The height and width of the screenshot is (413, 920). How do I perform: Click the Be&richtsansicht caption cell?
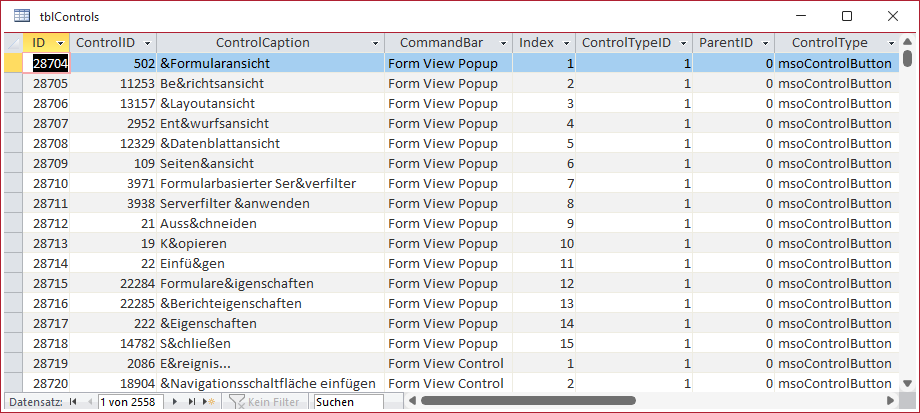click(x=270, y=84)
